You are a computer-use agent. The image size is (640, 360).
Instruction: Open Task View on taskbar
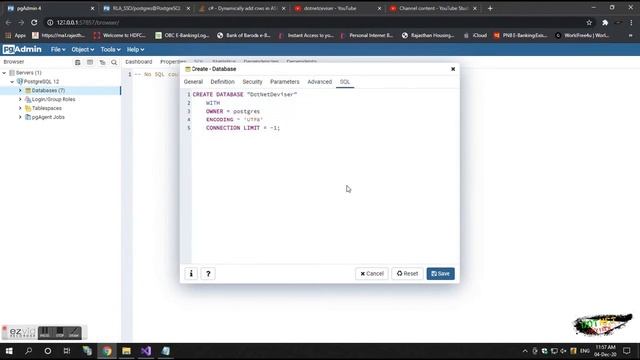point(67,351)
